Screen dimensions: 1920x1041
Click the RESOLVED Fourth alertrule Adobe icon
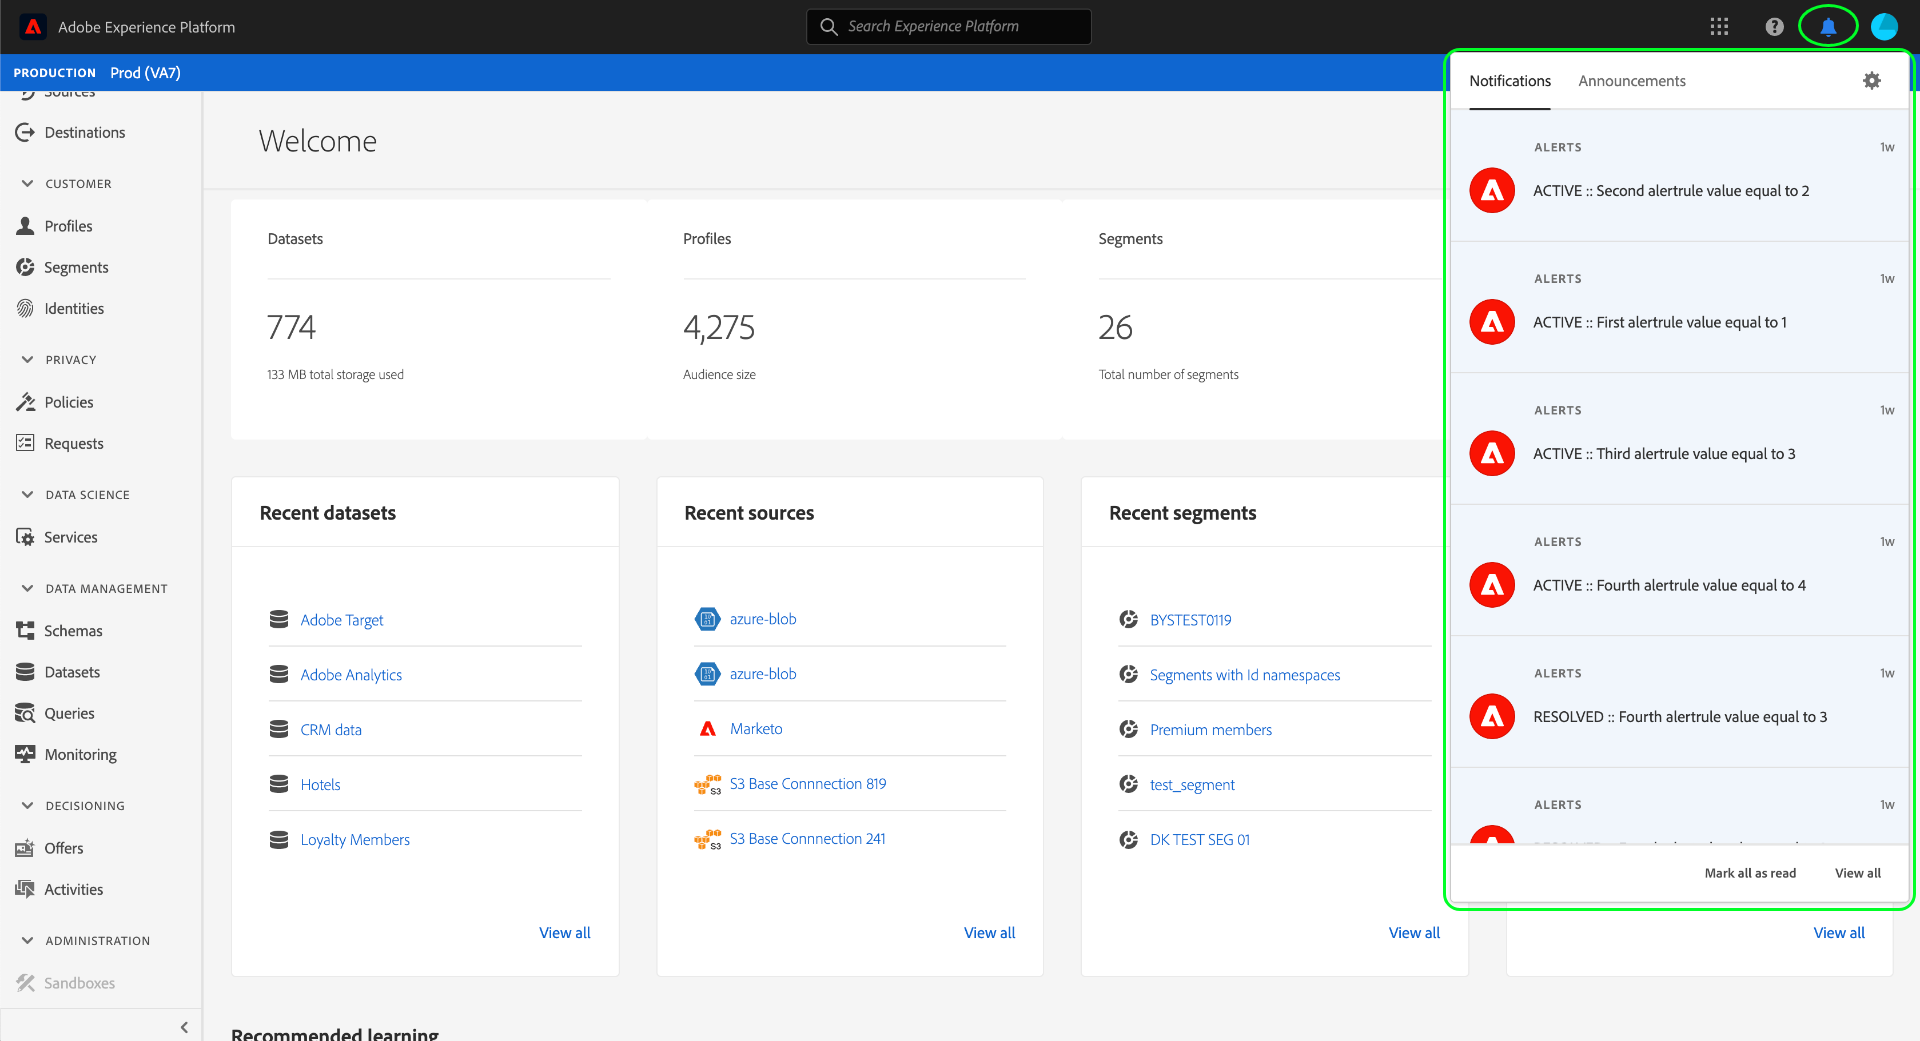coord(1492,717)
